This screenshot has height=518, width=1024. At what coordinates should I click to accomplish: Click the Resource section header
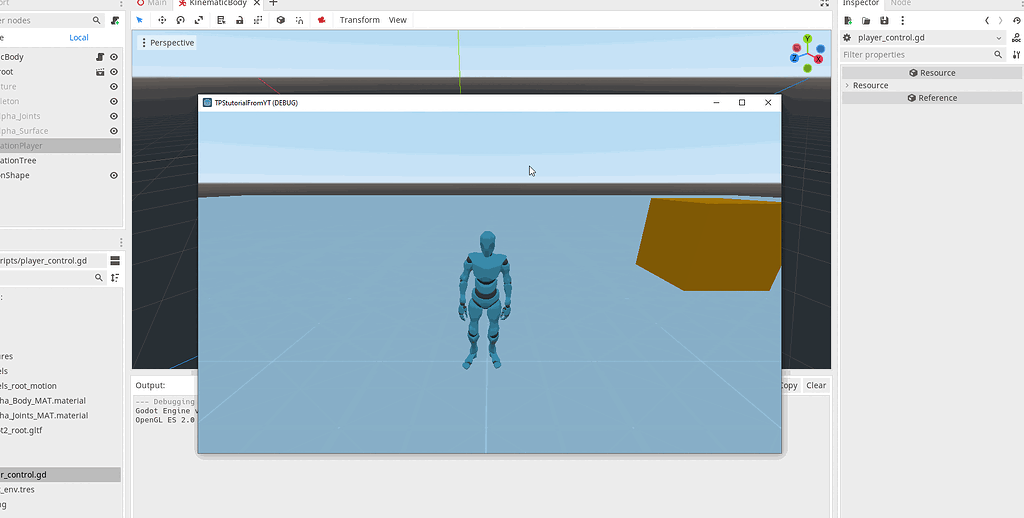pos(932,73)
